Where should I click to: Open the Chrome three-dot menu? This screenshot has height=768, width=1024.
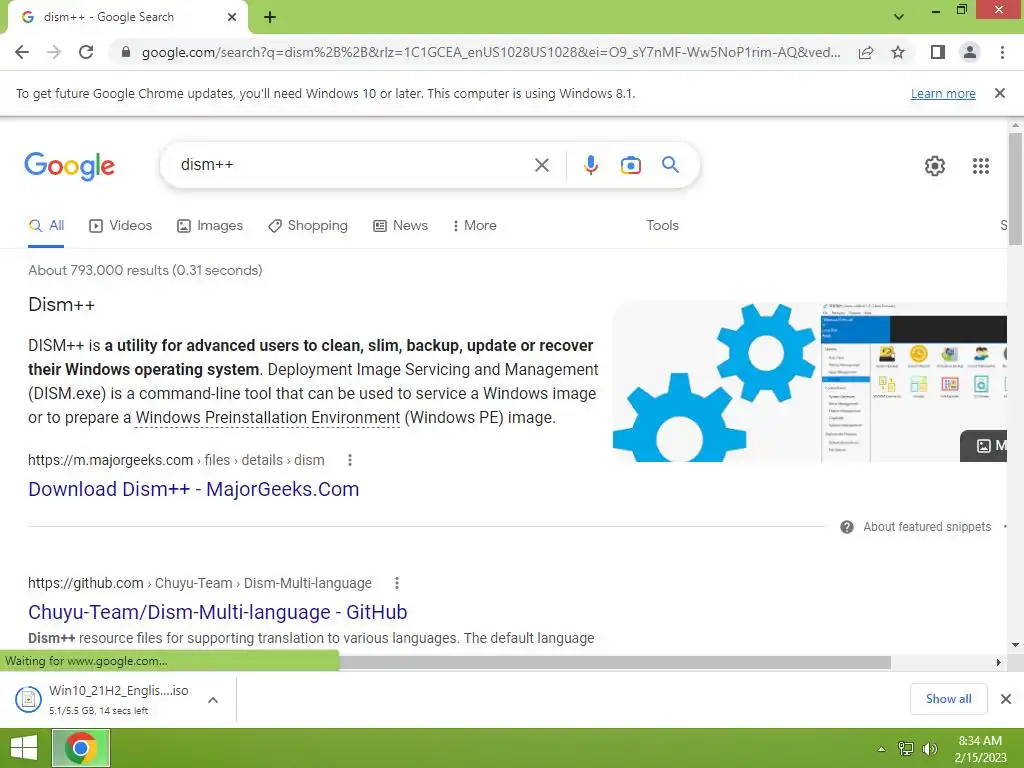[x=1002, y=52]
